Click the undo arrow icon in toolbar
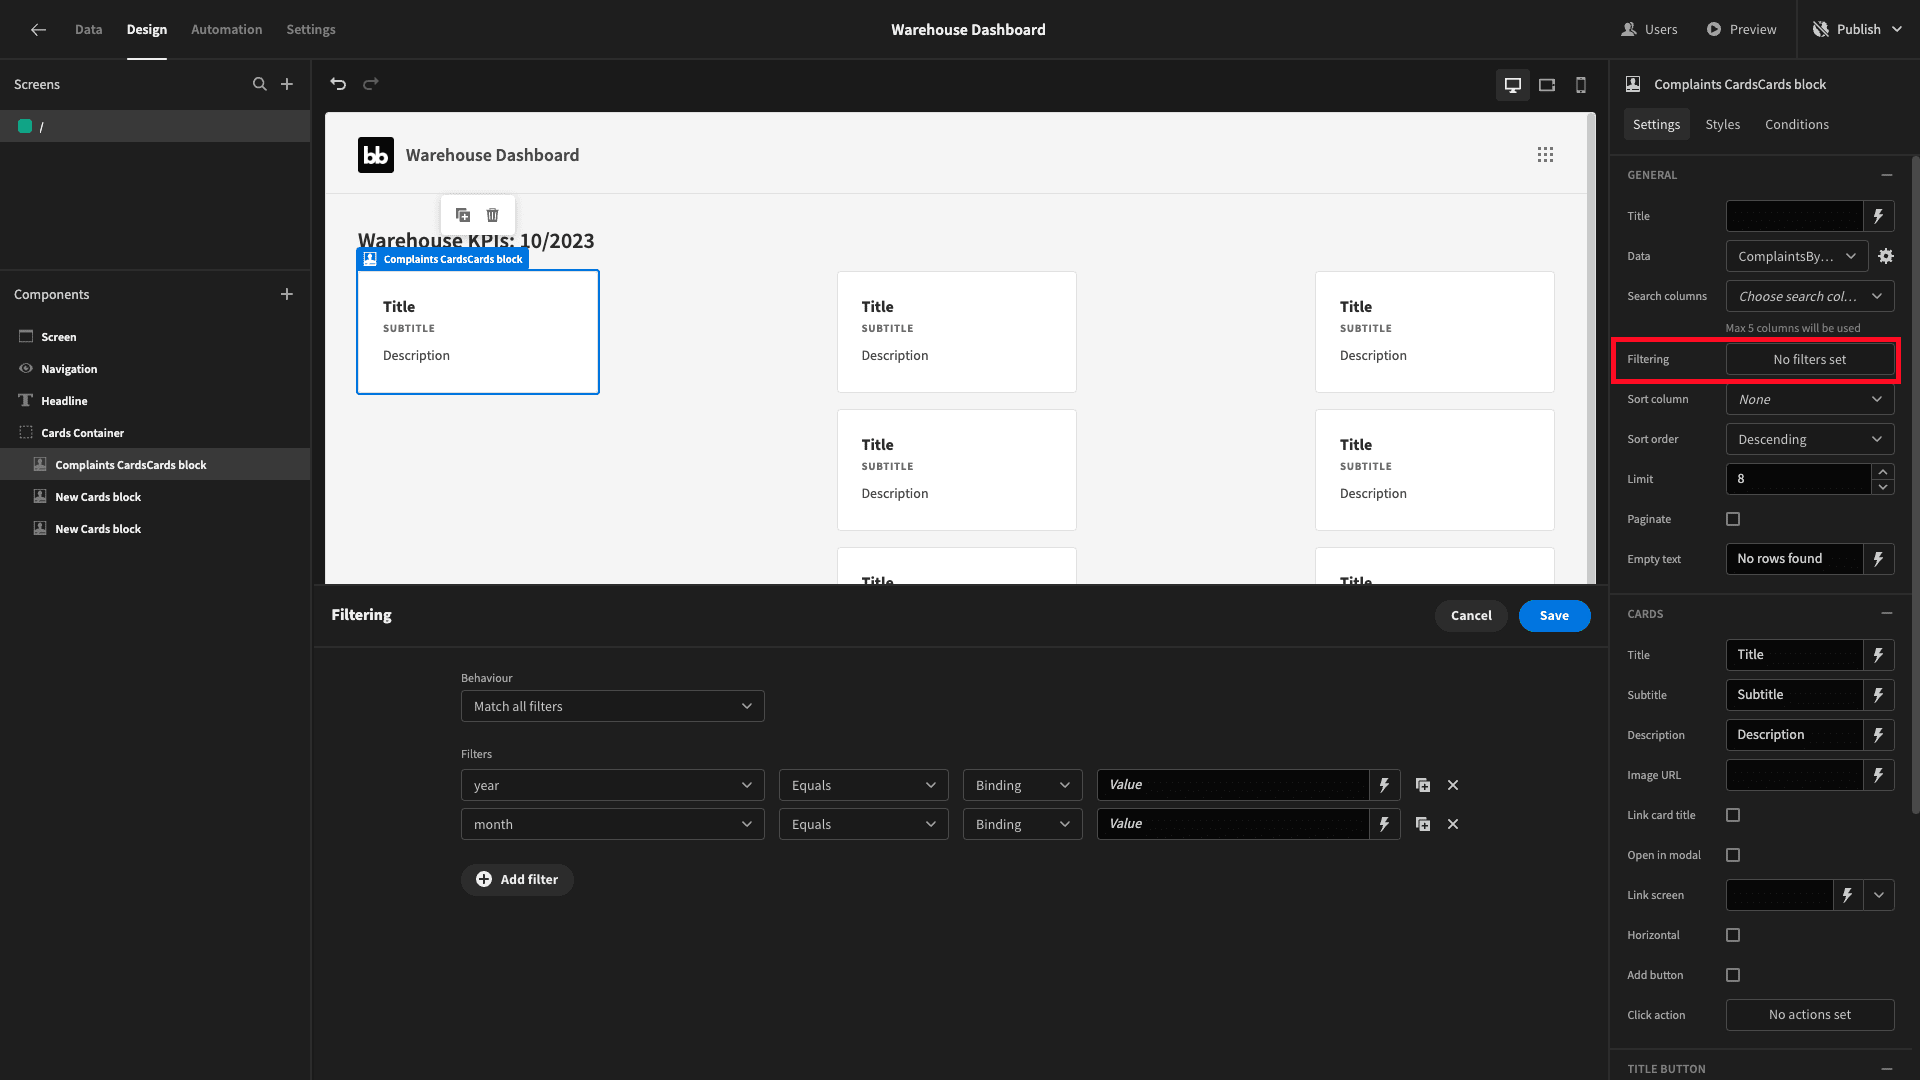 click(x=339, y=84)
